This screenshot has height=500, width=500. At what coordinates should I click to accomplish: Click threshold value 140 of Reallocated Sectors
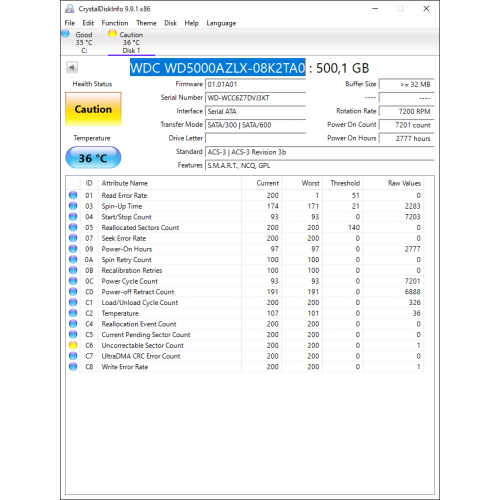coord(354,227)
